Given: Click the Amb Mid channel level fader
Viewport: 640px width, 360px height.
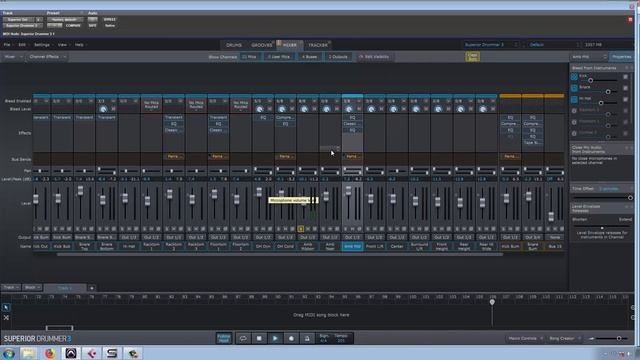Looking at the screenshot, I should coord(348,191).
